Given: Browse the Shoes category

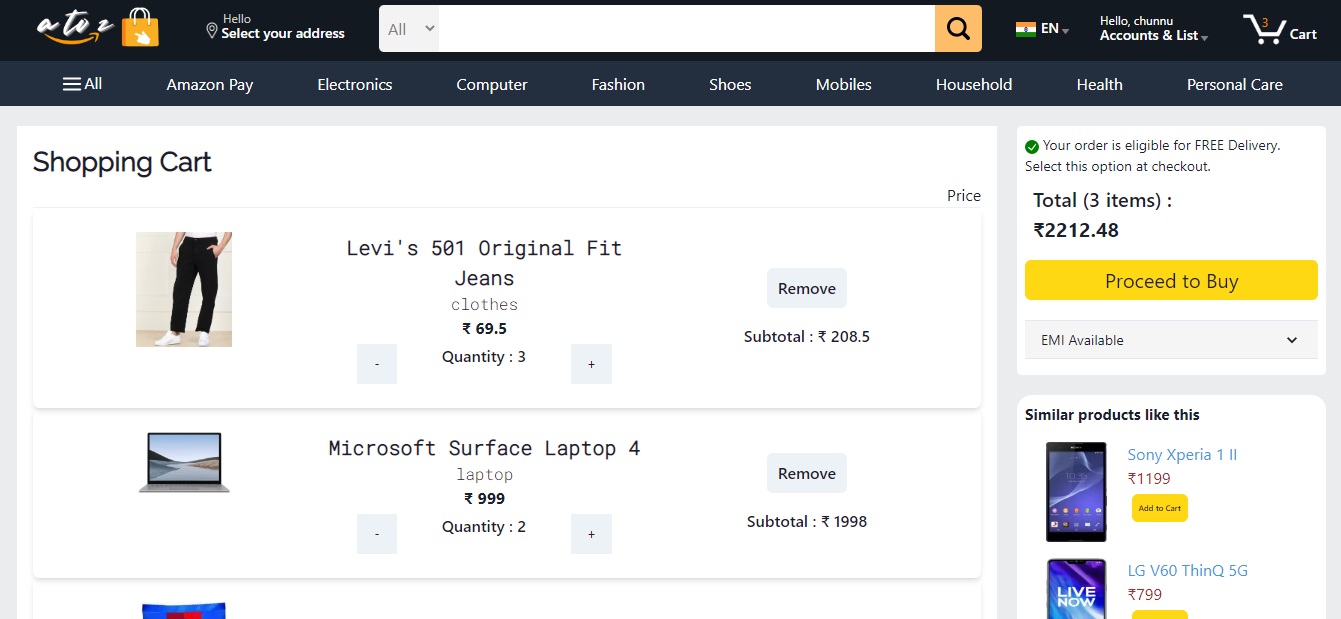Looking at the screenshot, I should coord(730,85).
